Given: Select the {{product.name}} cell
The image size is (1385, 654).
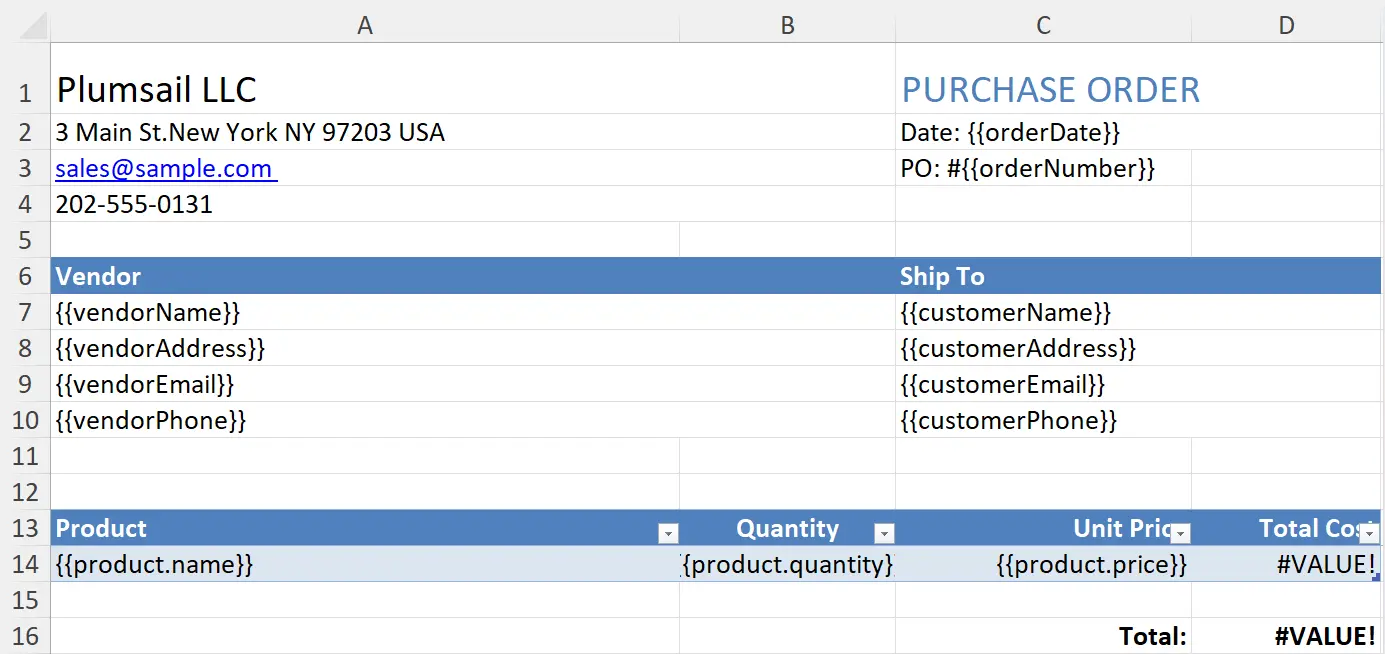Looking at the screenshot, I should coord(365,564).
